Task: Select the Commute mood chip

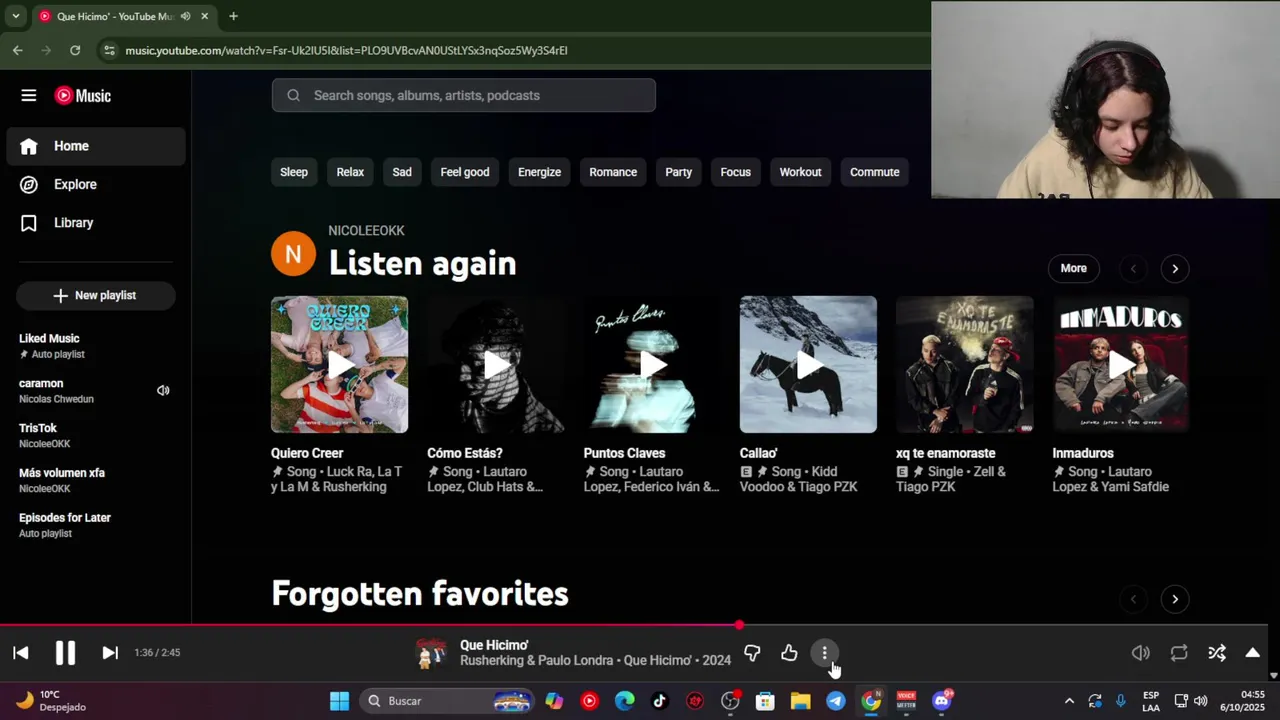Action: tap(875, 172)
